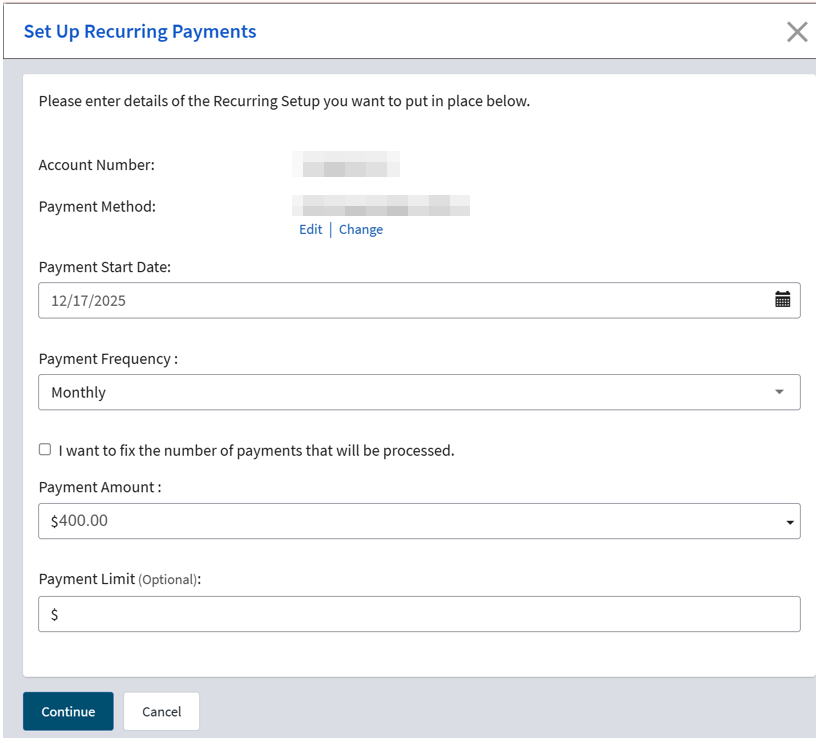
Task: Click the Payment Amount label
Action: [x=100, y=487]
